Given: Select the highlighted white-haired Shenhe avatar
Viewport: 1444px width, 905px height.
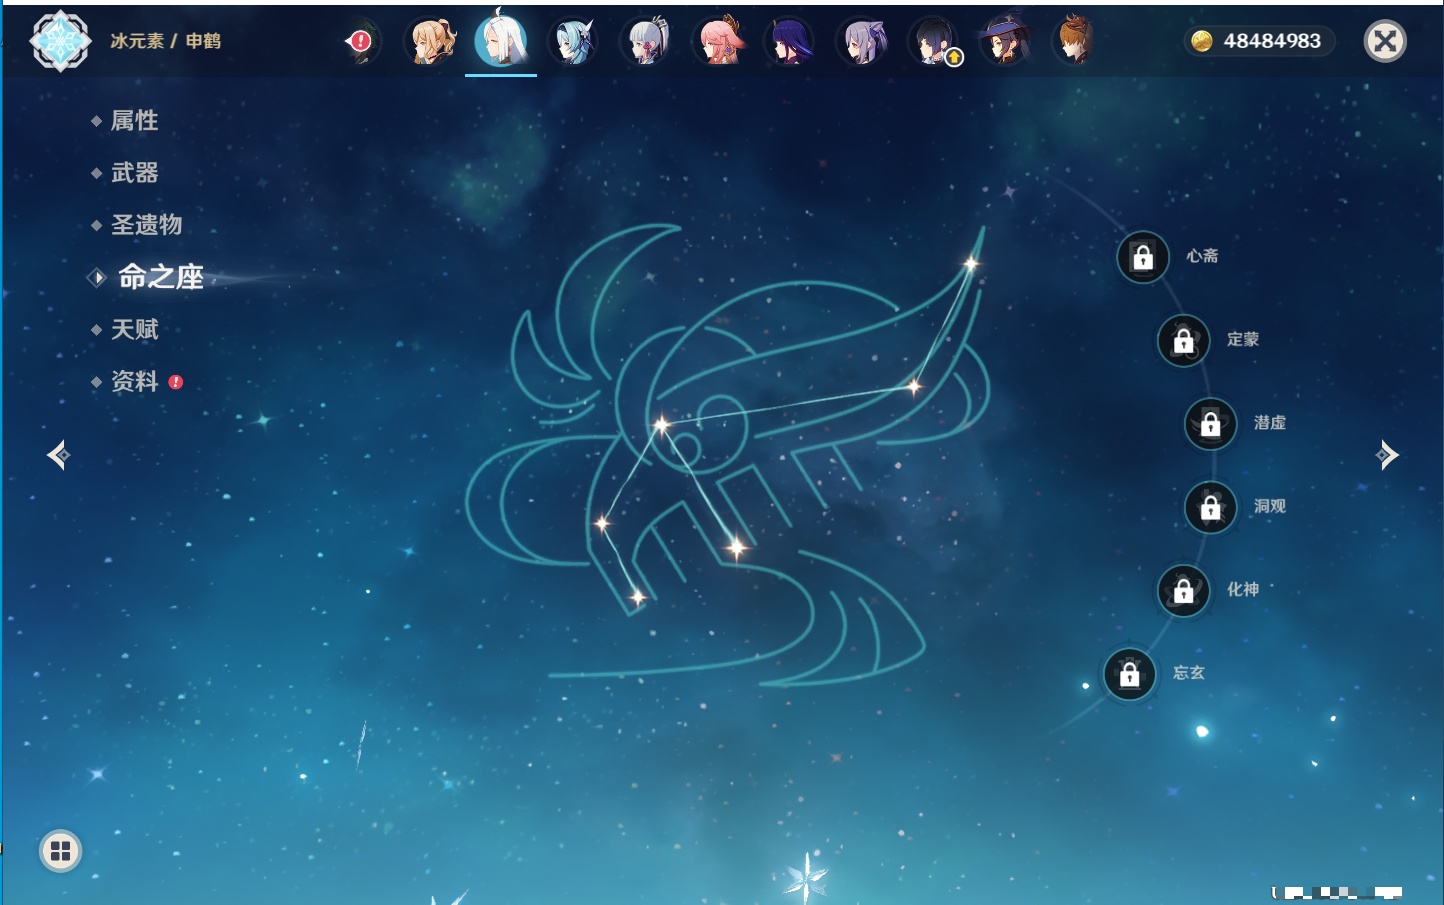Looking at the screenshot, I should click(x=501, y=40).
